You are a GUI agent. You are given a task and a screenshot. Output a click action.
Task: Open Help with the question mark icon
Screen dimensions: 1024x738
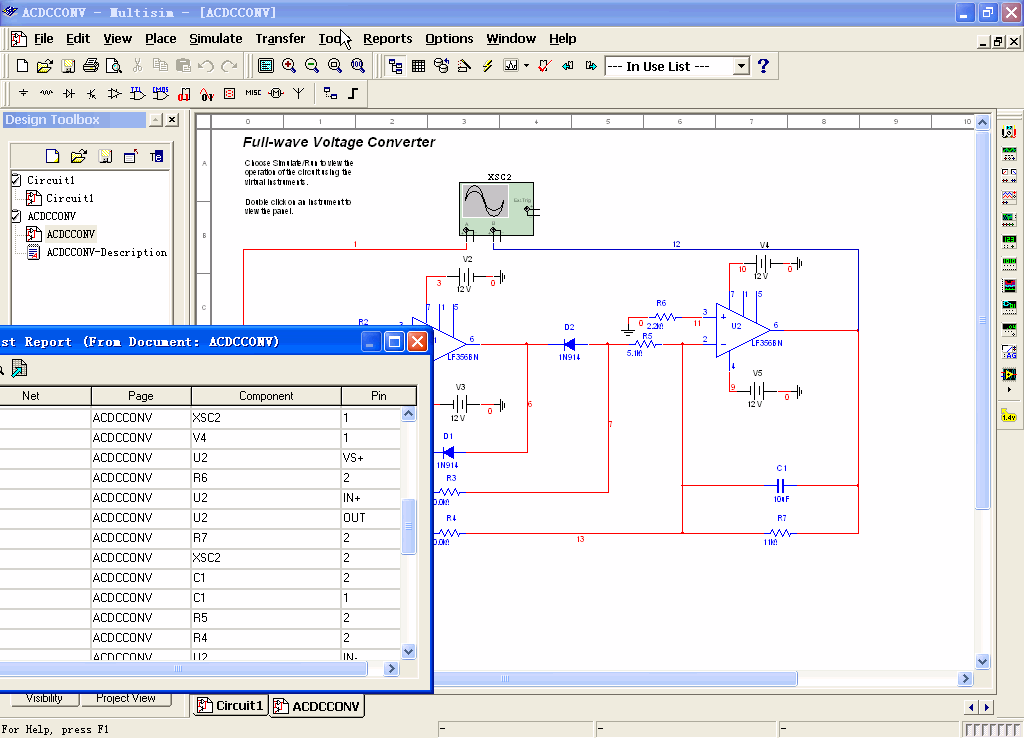763,66
